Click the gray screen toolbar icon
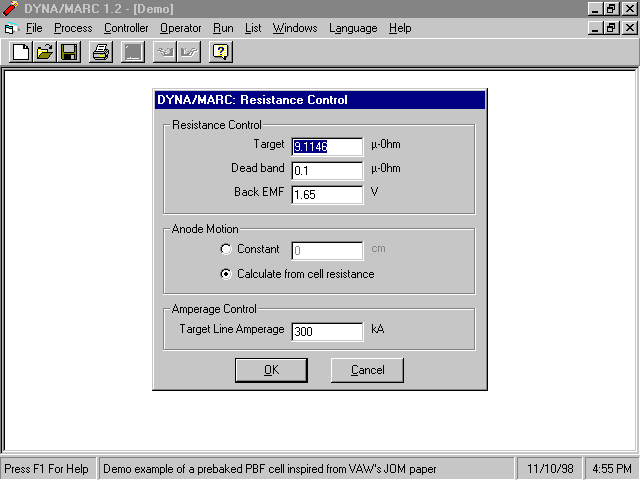Viewport: 640px width, 480px height. (x=133, y=52)
